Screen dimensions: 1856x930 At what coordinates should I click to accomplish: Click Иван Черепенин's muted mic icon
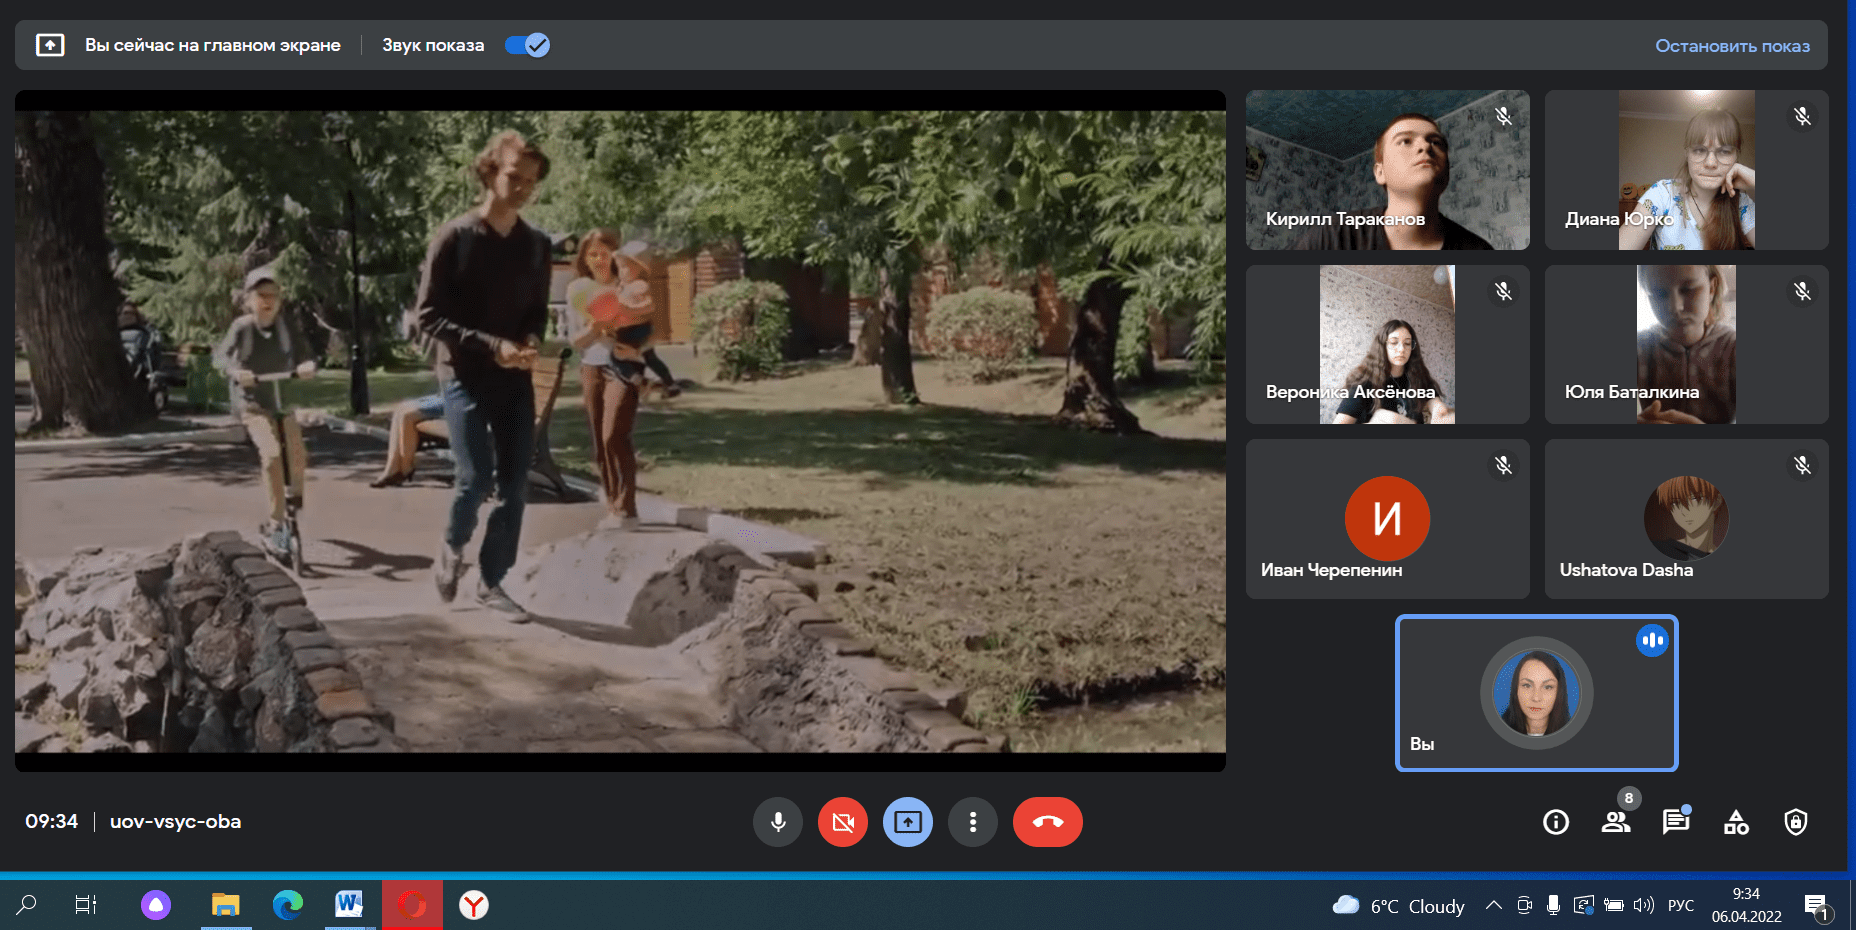pos(1503,465)
